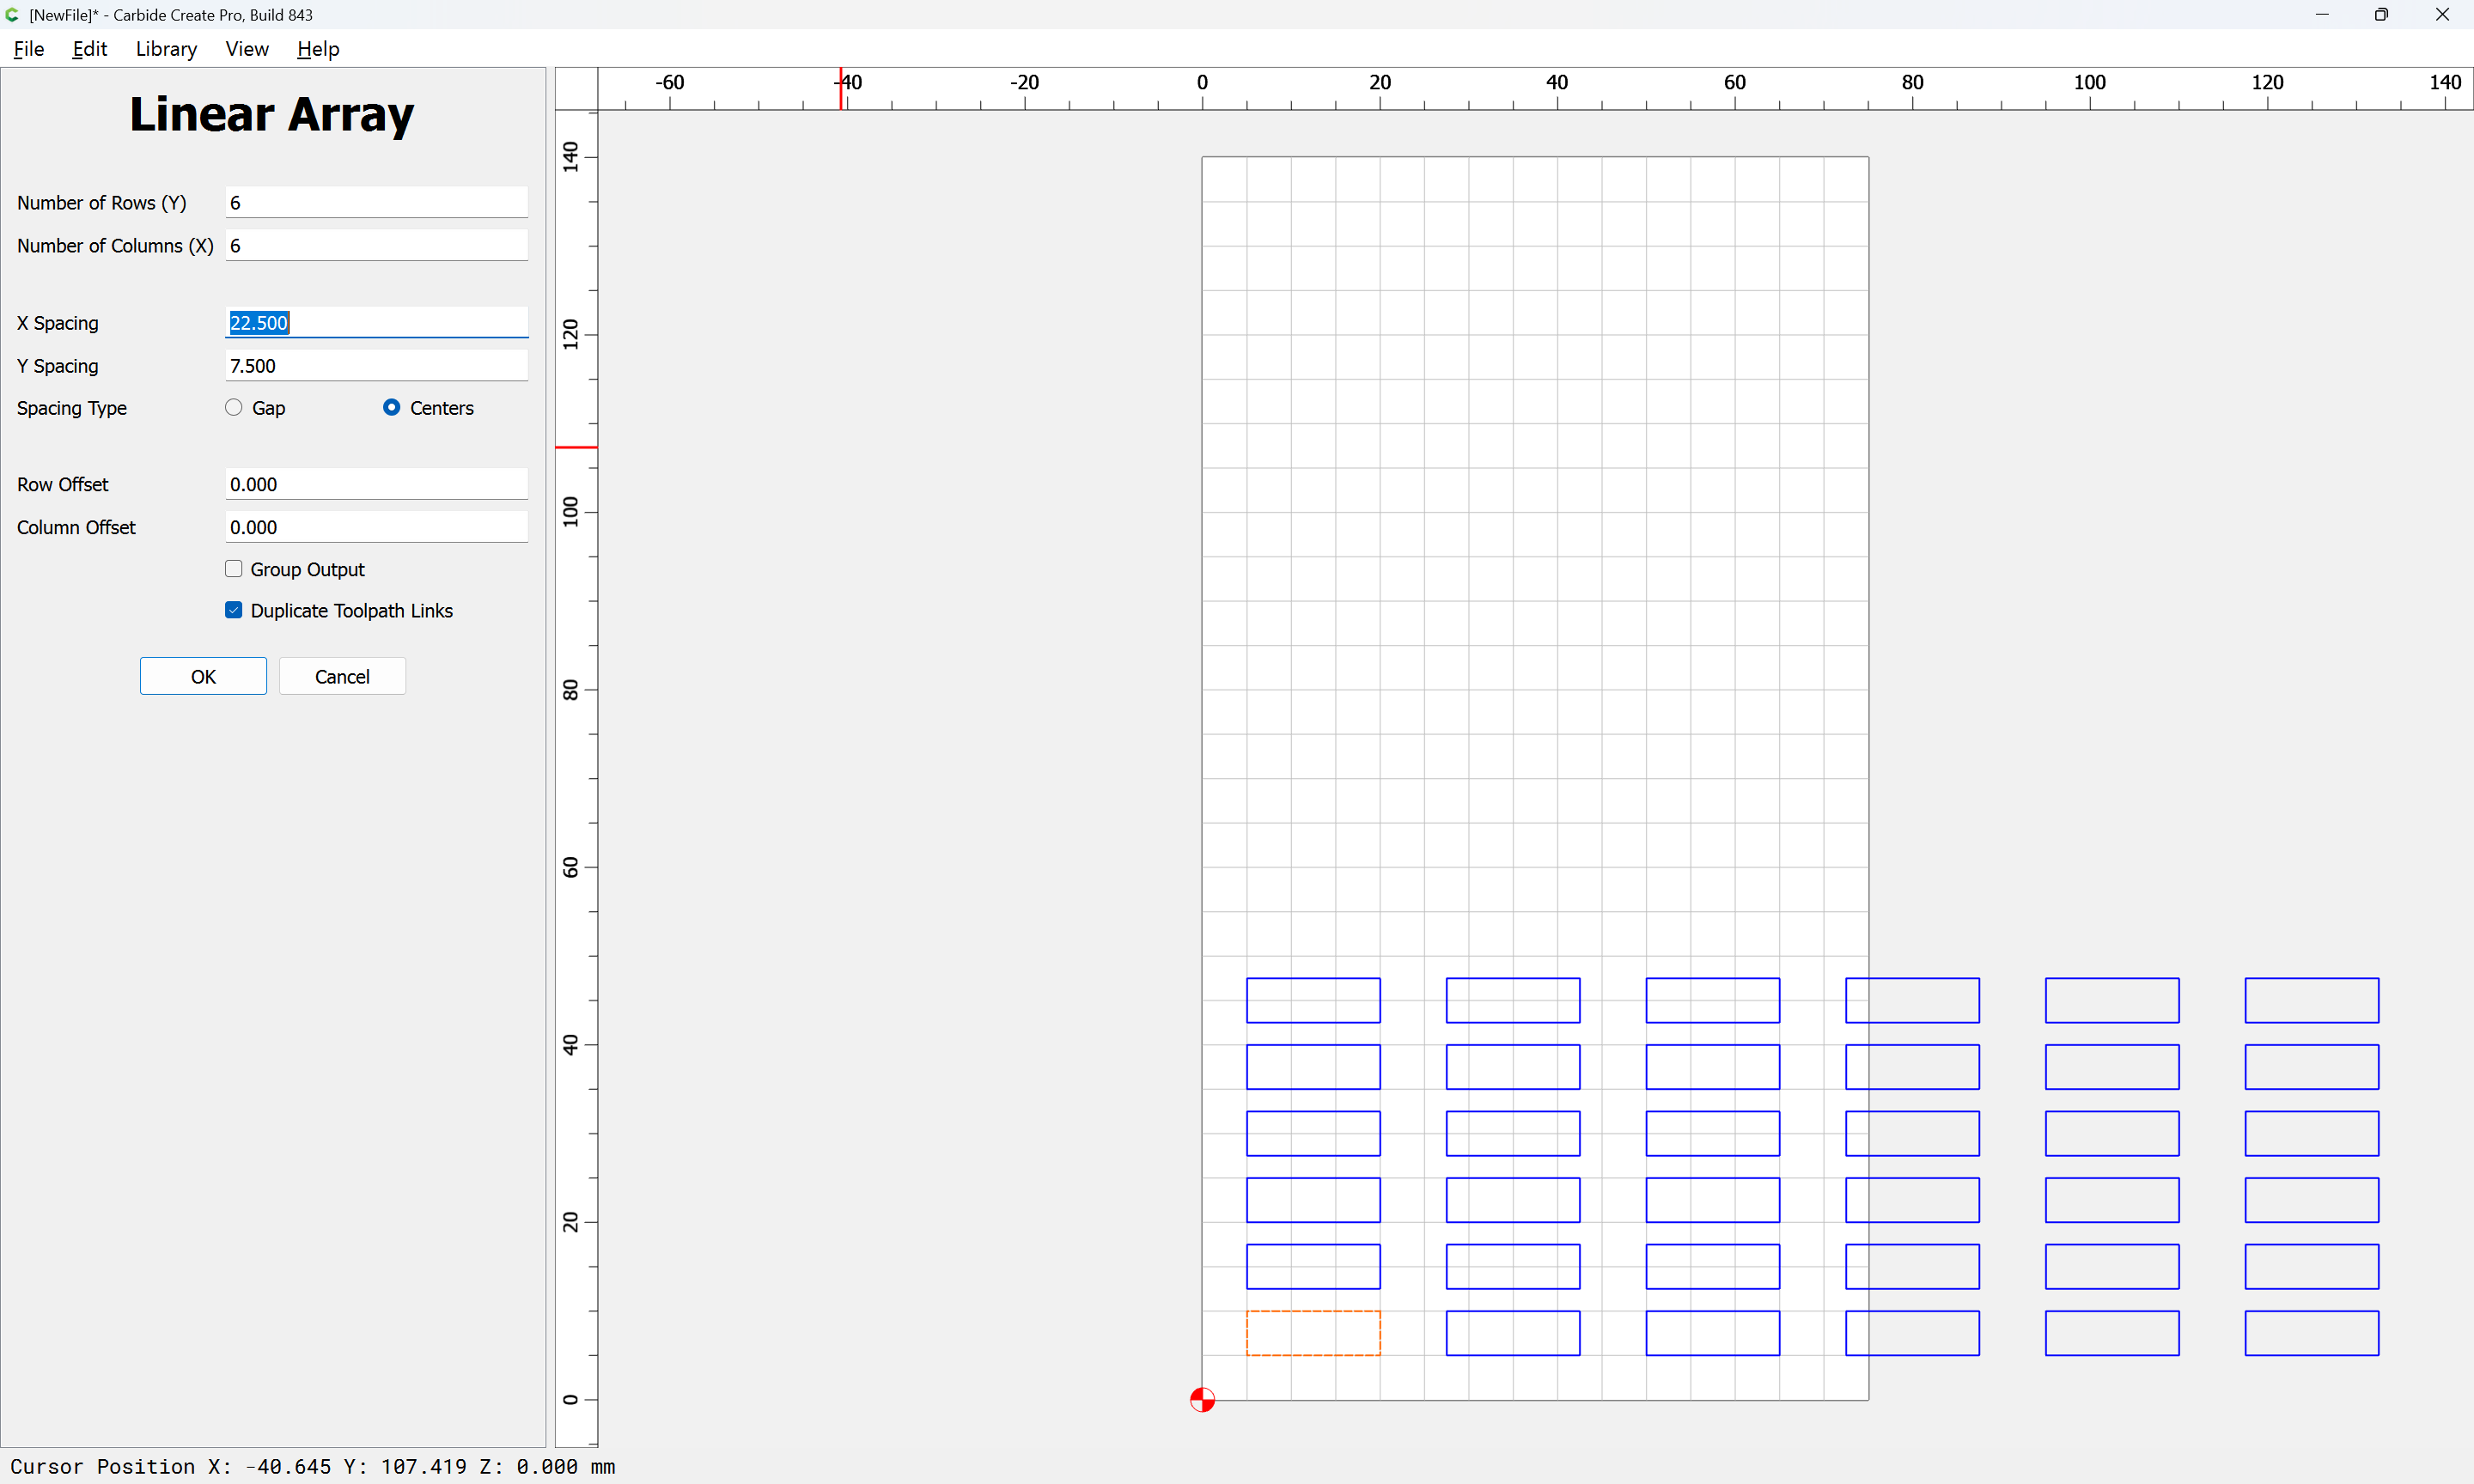
Task: Cancel the Linear Array dialog
Action: click(x=342, y=676)
